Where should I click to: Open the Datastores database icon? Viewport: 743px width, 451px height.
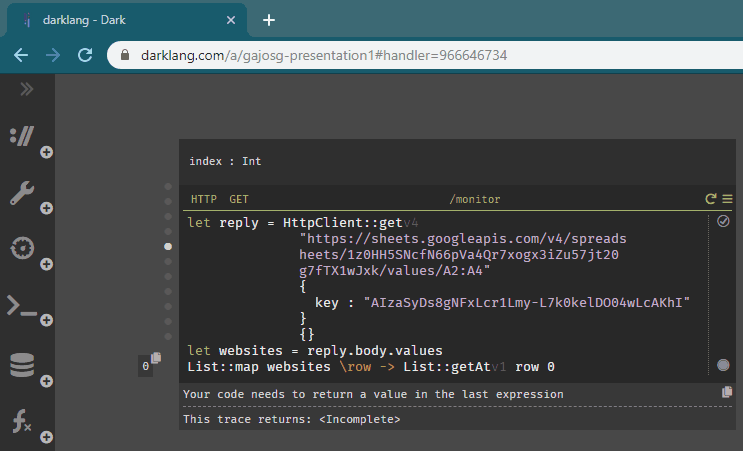point(22,365)
